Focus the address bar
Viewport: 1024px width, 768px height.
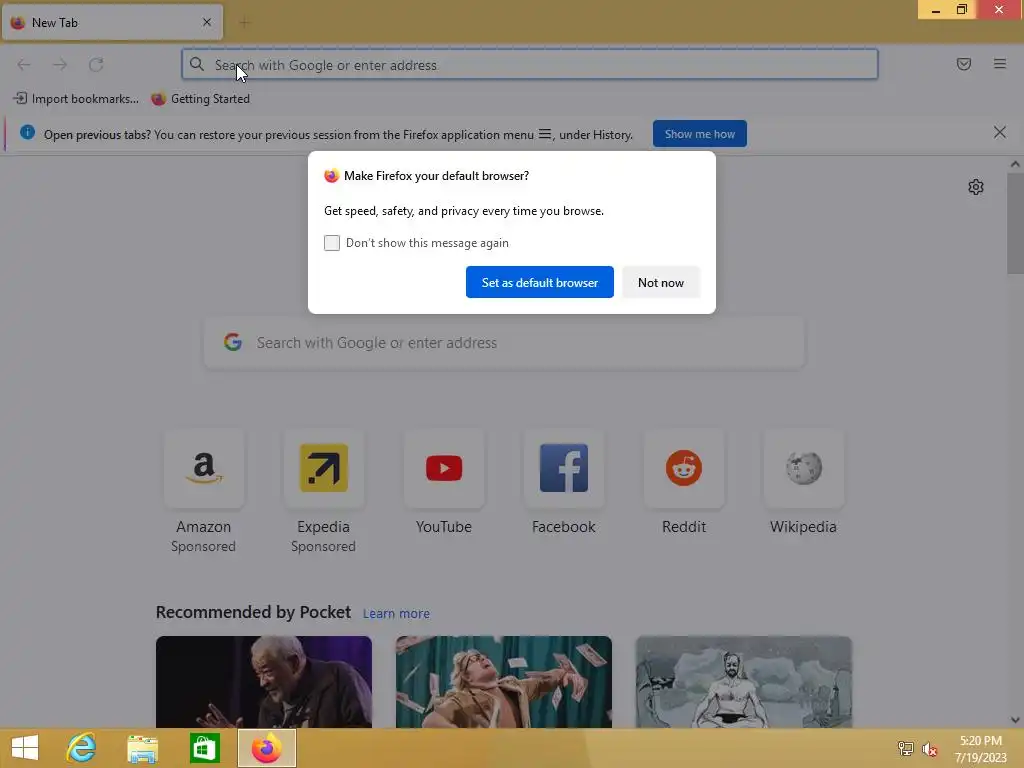530,64
